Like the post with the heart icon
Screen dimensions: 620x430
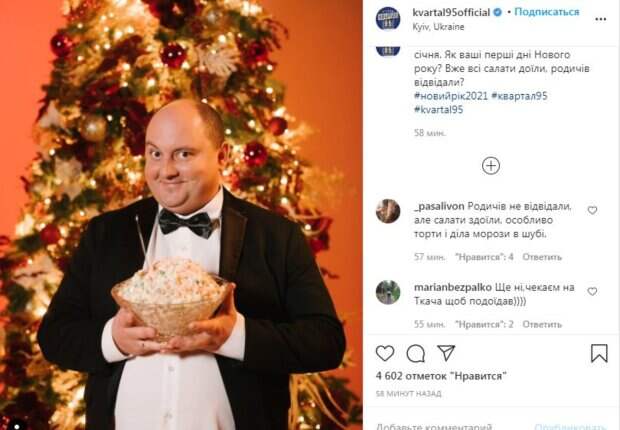pos(385,353)
